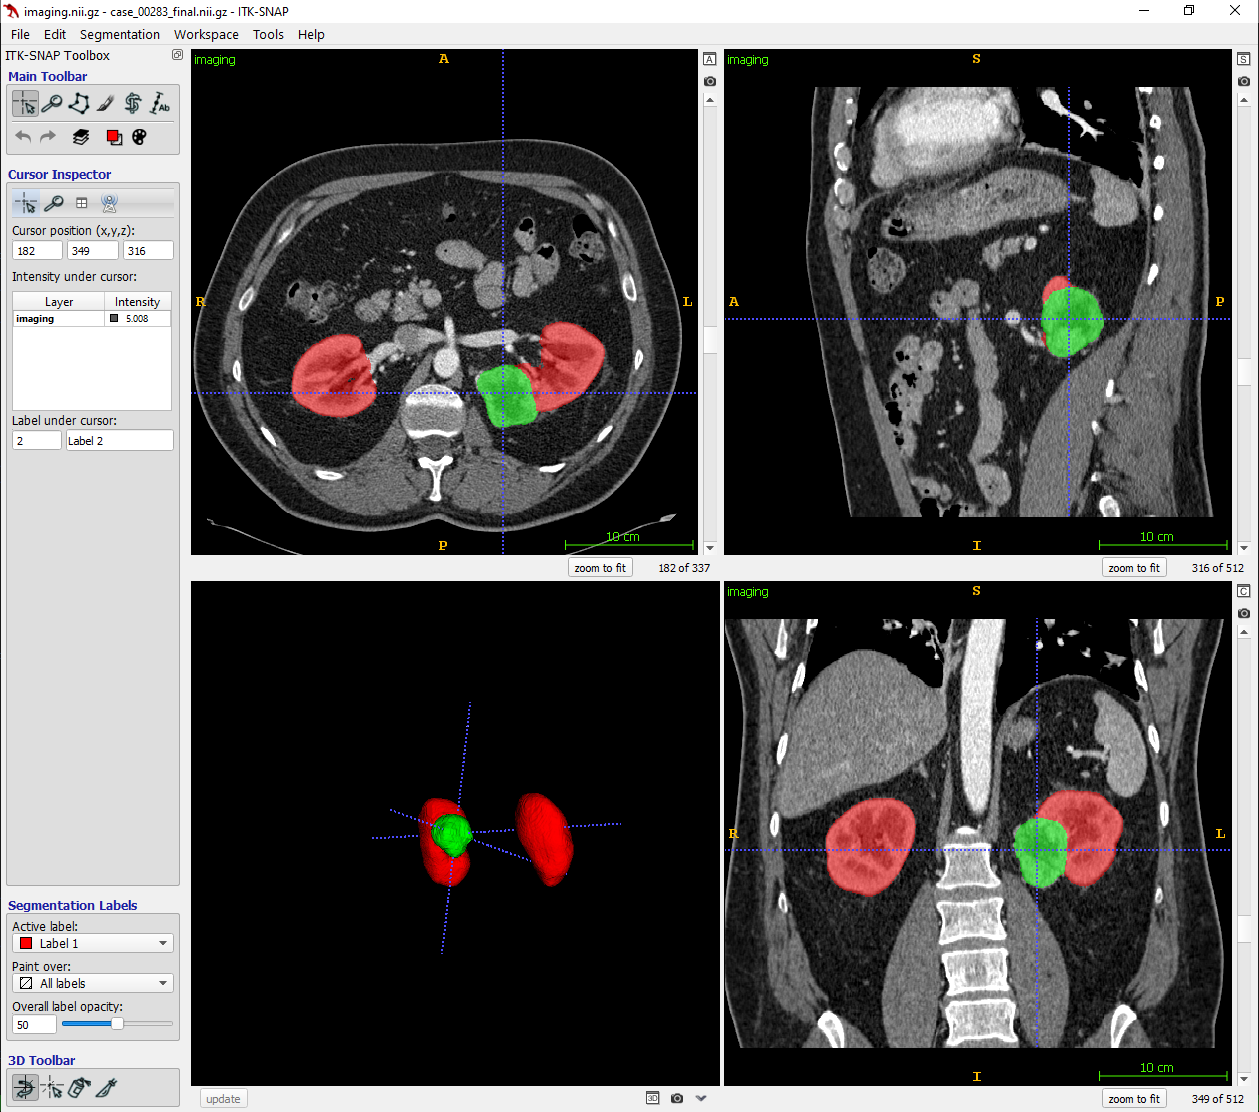Toggle the 3D view expand icon
Screen dimensions: 1259x1112
tap(652, 1098)
